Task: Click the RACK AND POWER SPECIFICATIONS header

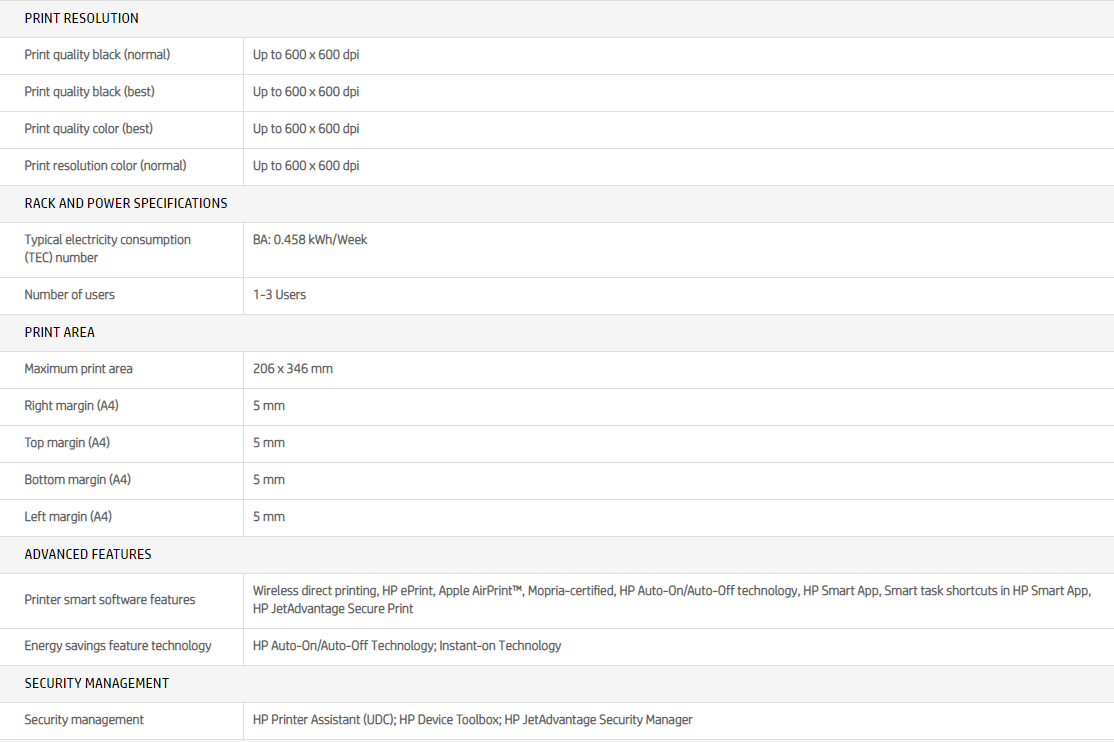Action: click(x=125, y=203)
